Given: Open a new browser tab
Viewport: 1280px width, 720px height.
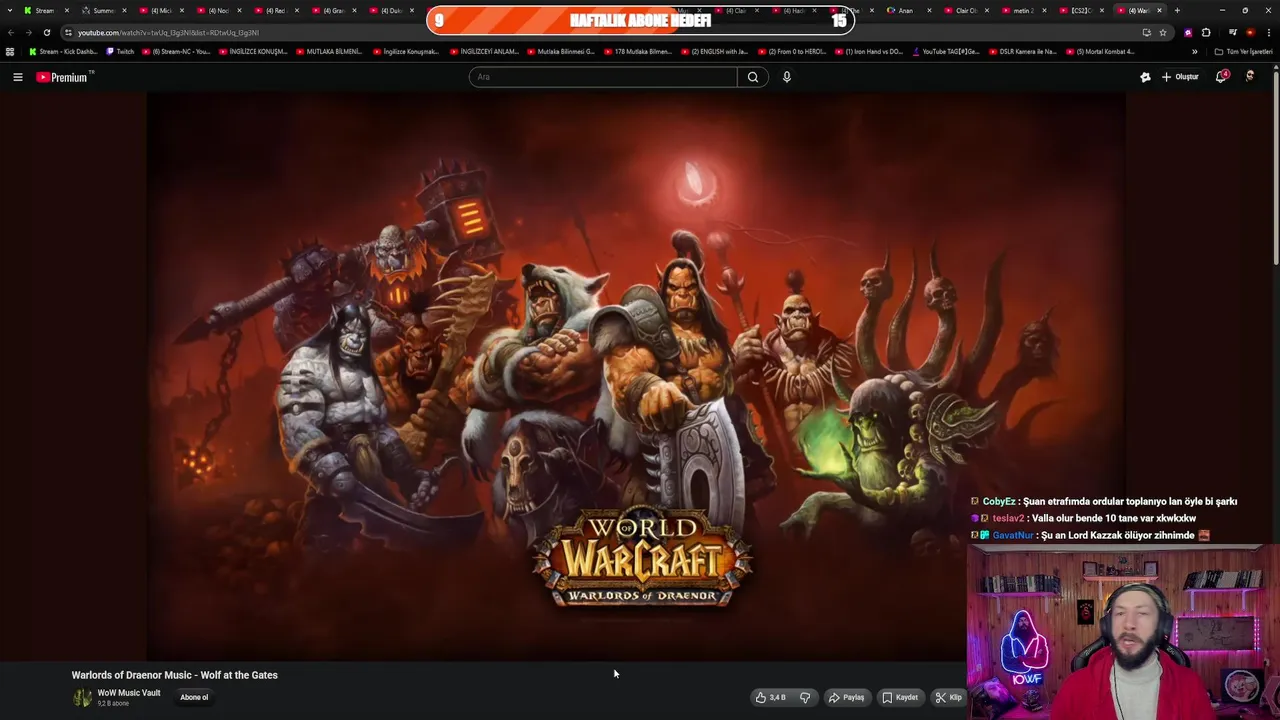Looking at the screenshot, I should tap(1177, 10).
